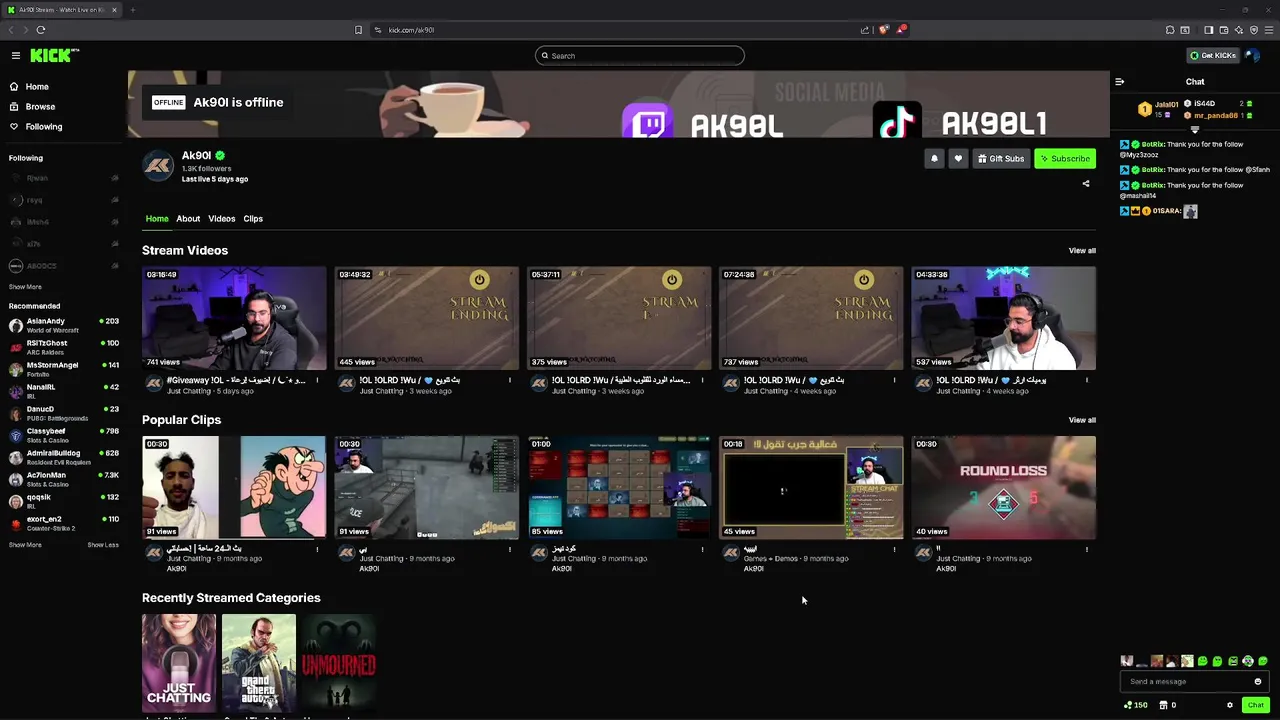
Task: Collapse the chat panel arrow icon
Action: tap(1120, 82)
